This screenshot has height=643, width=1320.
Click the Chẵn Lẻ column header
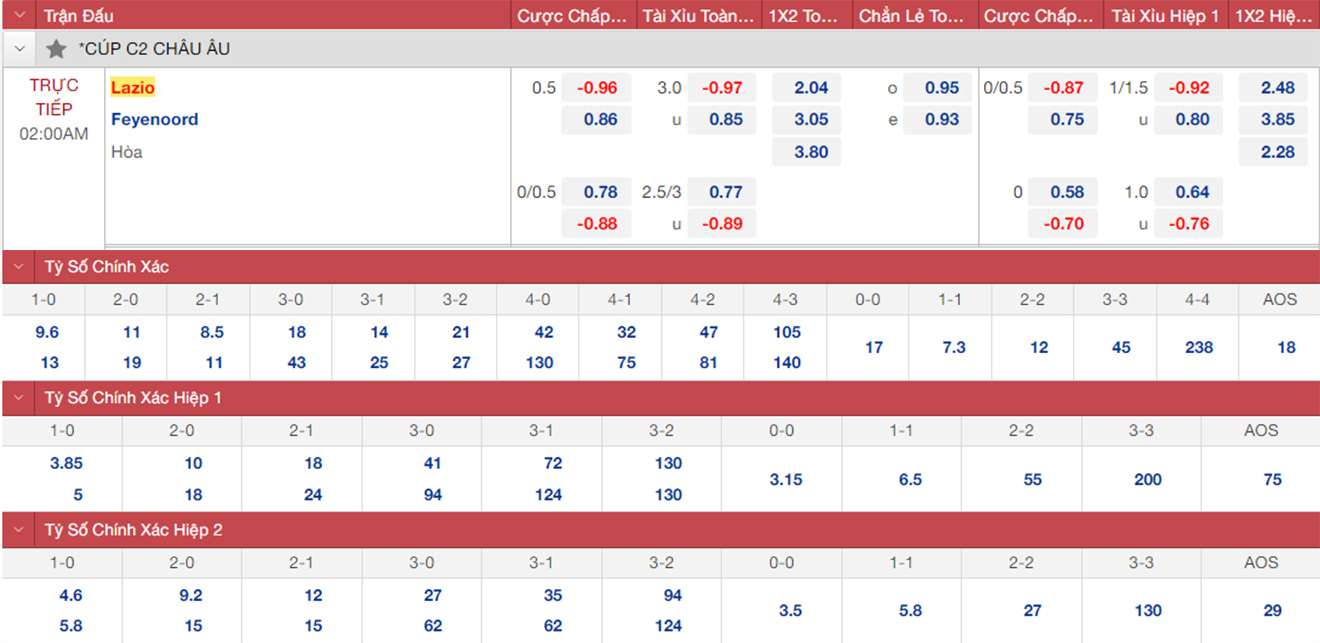click(912, 16)
